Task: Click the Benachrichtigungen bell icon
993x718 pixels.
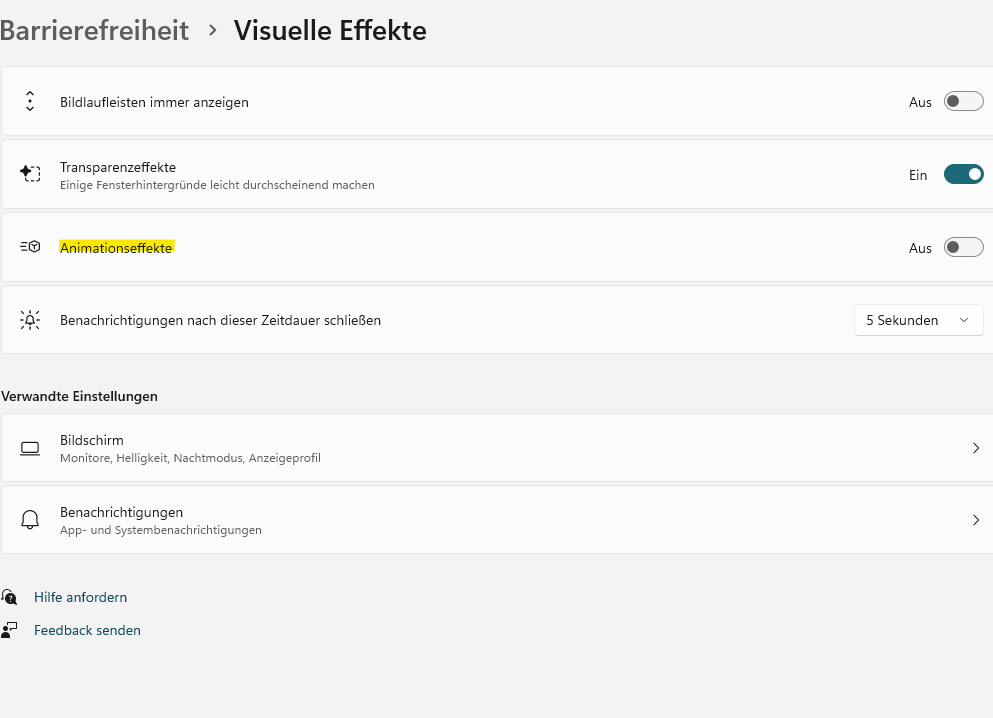Action: [30, 520]
